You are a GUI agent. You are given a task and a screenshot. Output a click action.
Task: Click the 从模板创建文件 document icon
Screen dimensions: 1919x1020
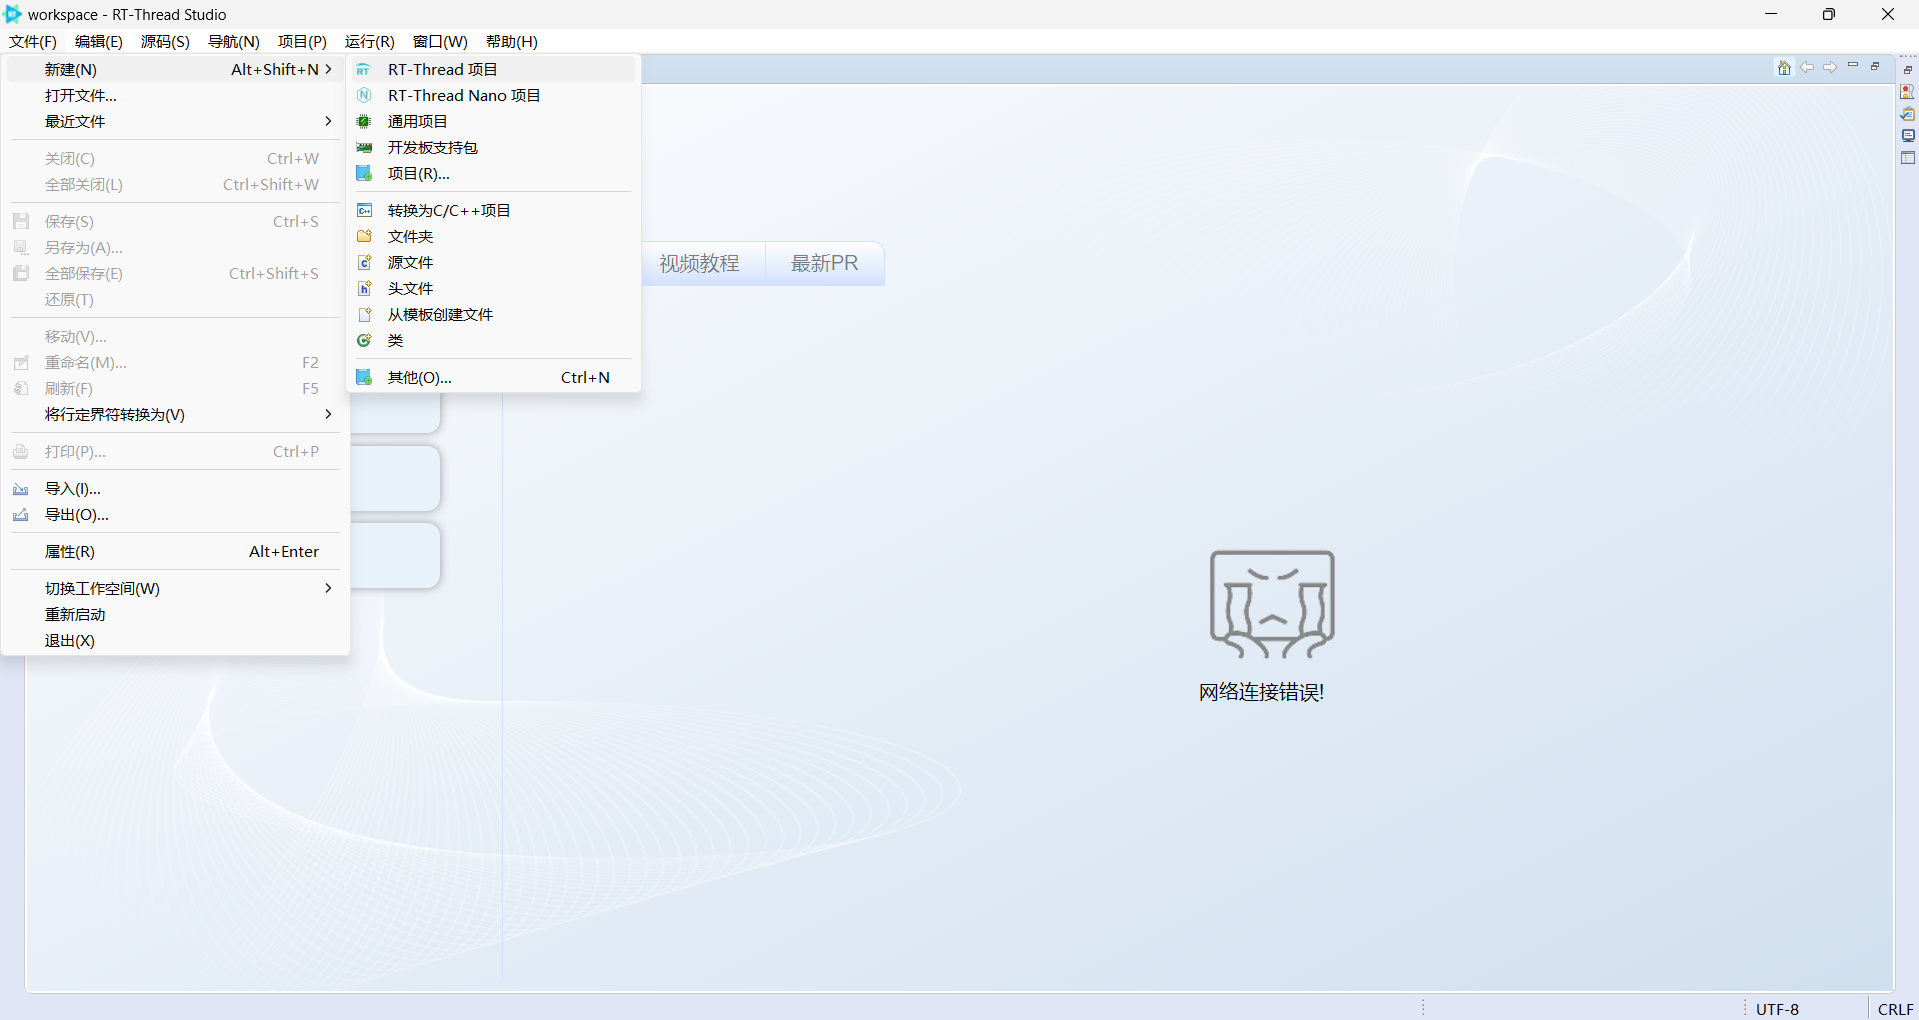(x=365, y=314)
